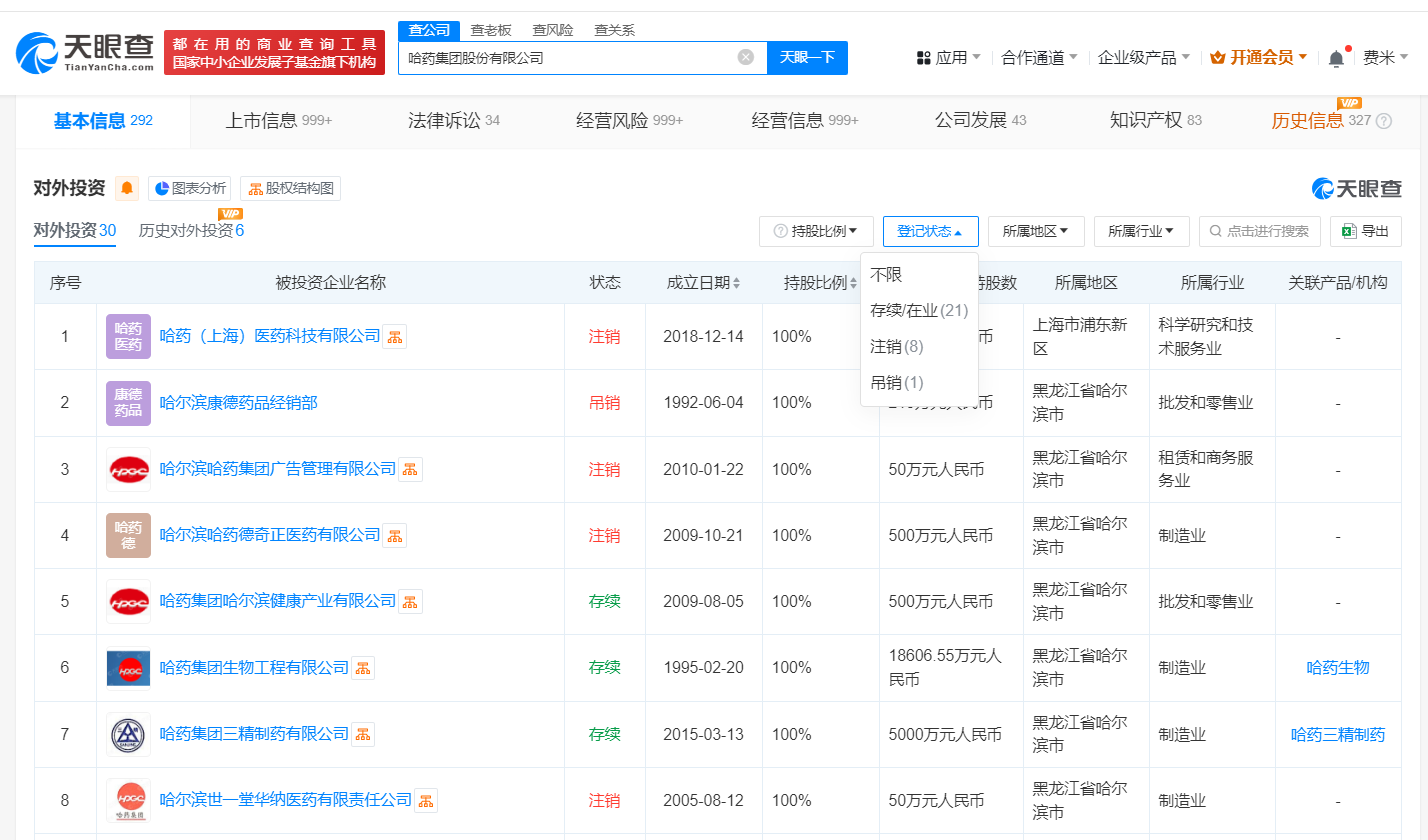
Task: Clear the search box with the X icon
Action: click(x=746, y=57)
